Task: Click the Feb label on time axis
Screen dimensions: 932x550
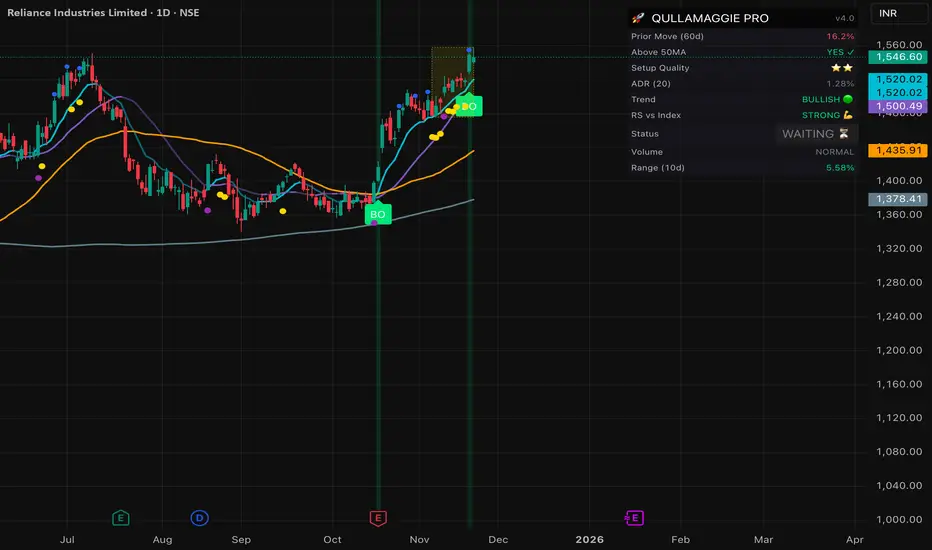Action: tap(681, 540)
